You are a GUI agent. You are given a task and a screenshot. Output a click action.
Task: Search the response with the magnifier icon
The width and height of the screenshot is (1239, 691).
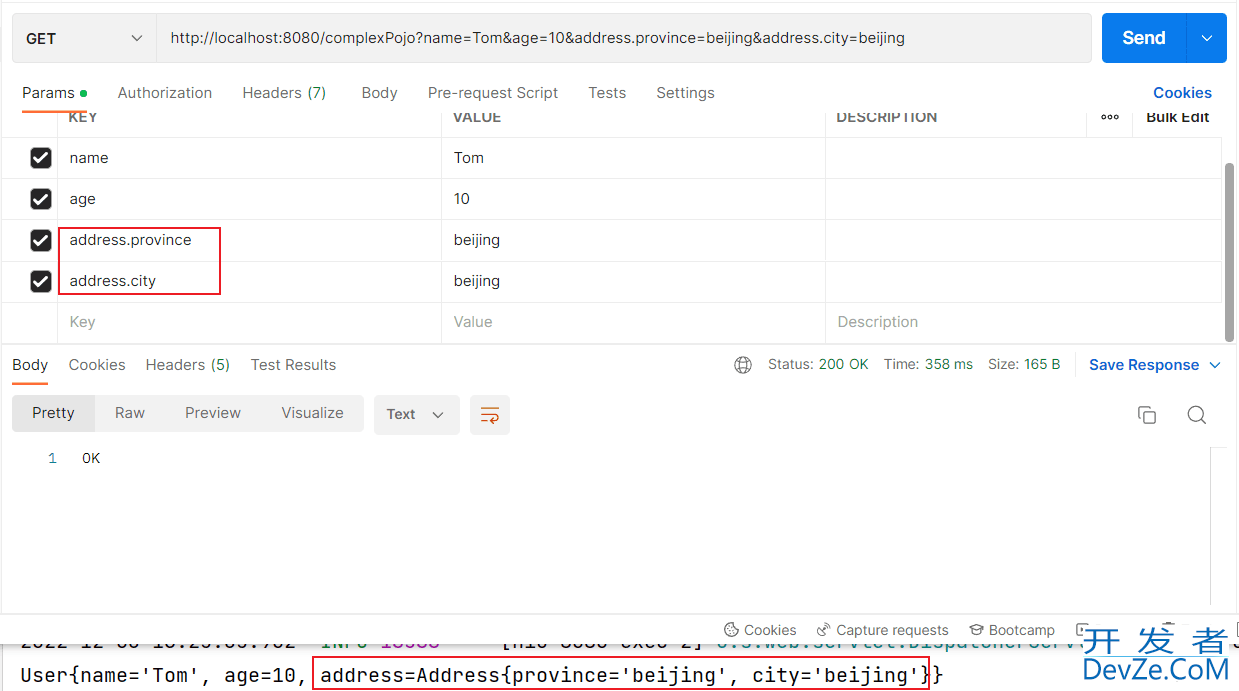1196,415
